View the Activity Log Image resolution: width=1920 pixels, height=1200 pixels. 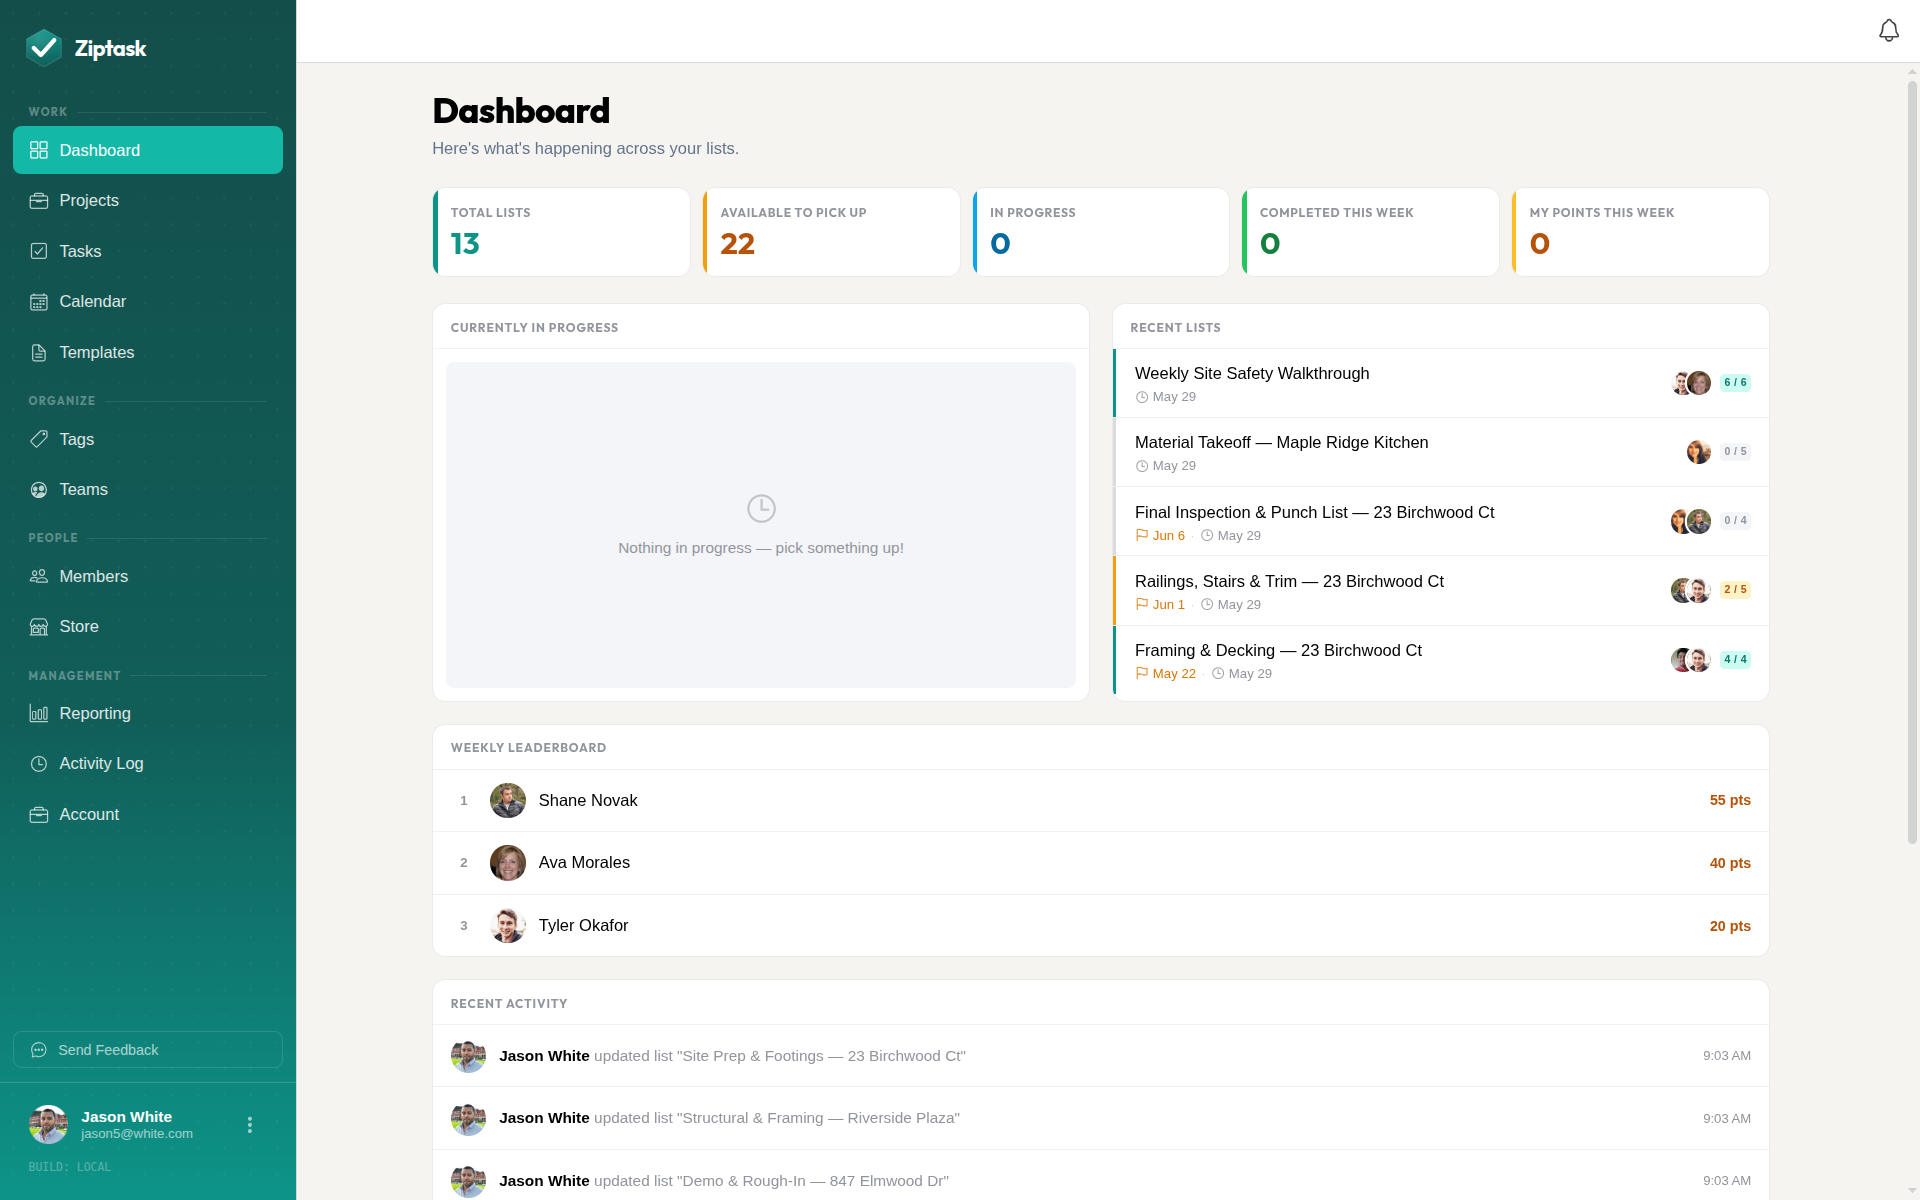(148, 764)
